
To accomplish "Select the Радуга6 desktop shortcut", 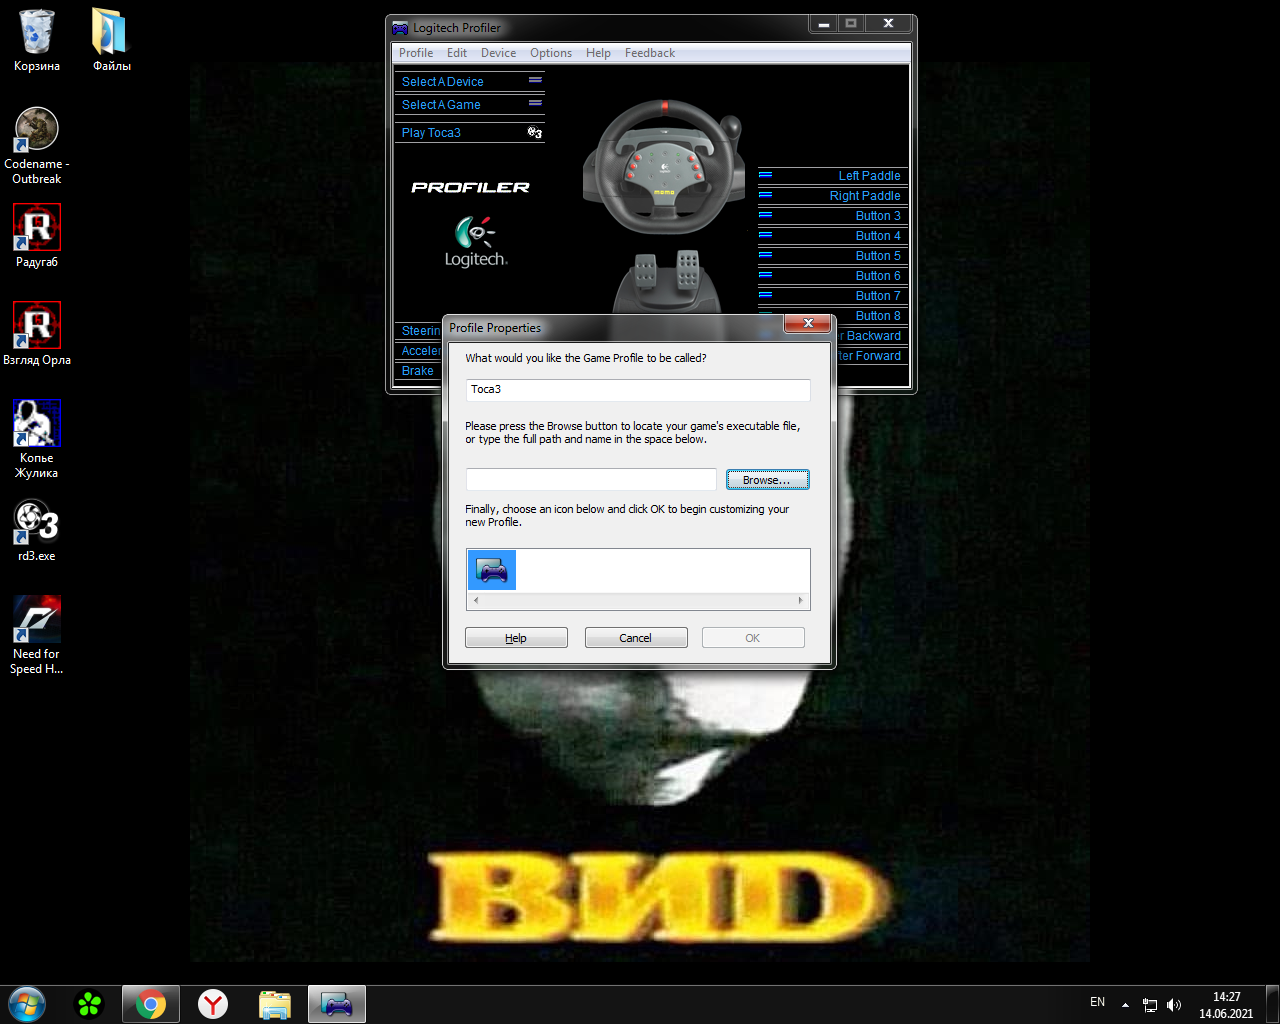I will (37, 237).
